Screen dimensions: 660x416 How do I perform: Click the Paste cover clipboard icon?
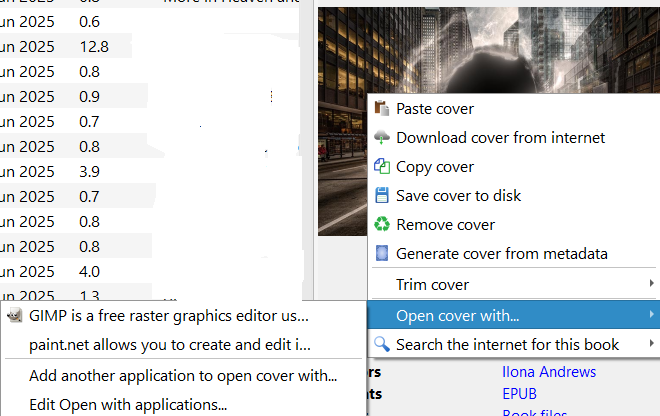[x=382, y=109]
